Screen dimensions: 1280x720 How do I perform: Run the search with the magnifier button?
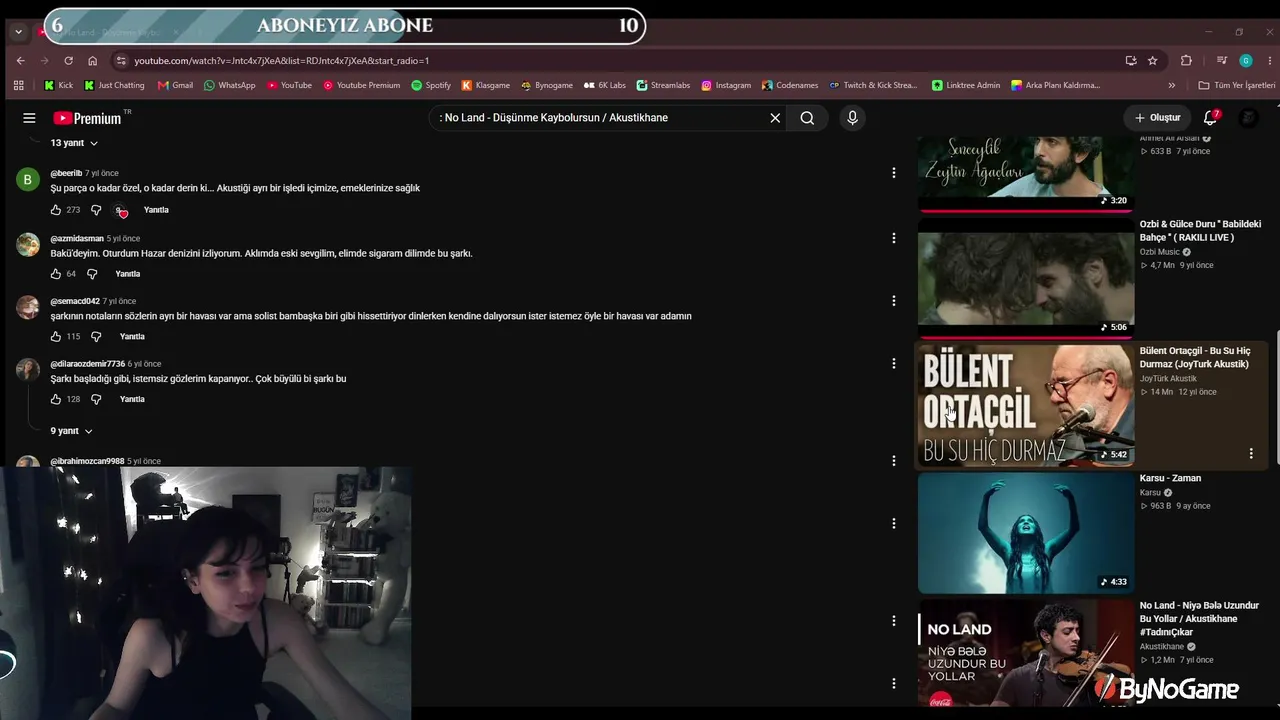pyautogui.click(x=807, y=118)
